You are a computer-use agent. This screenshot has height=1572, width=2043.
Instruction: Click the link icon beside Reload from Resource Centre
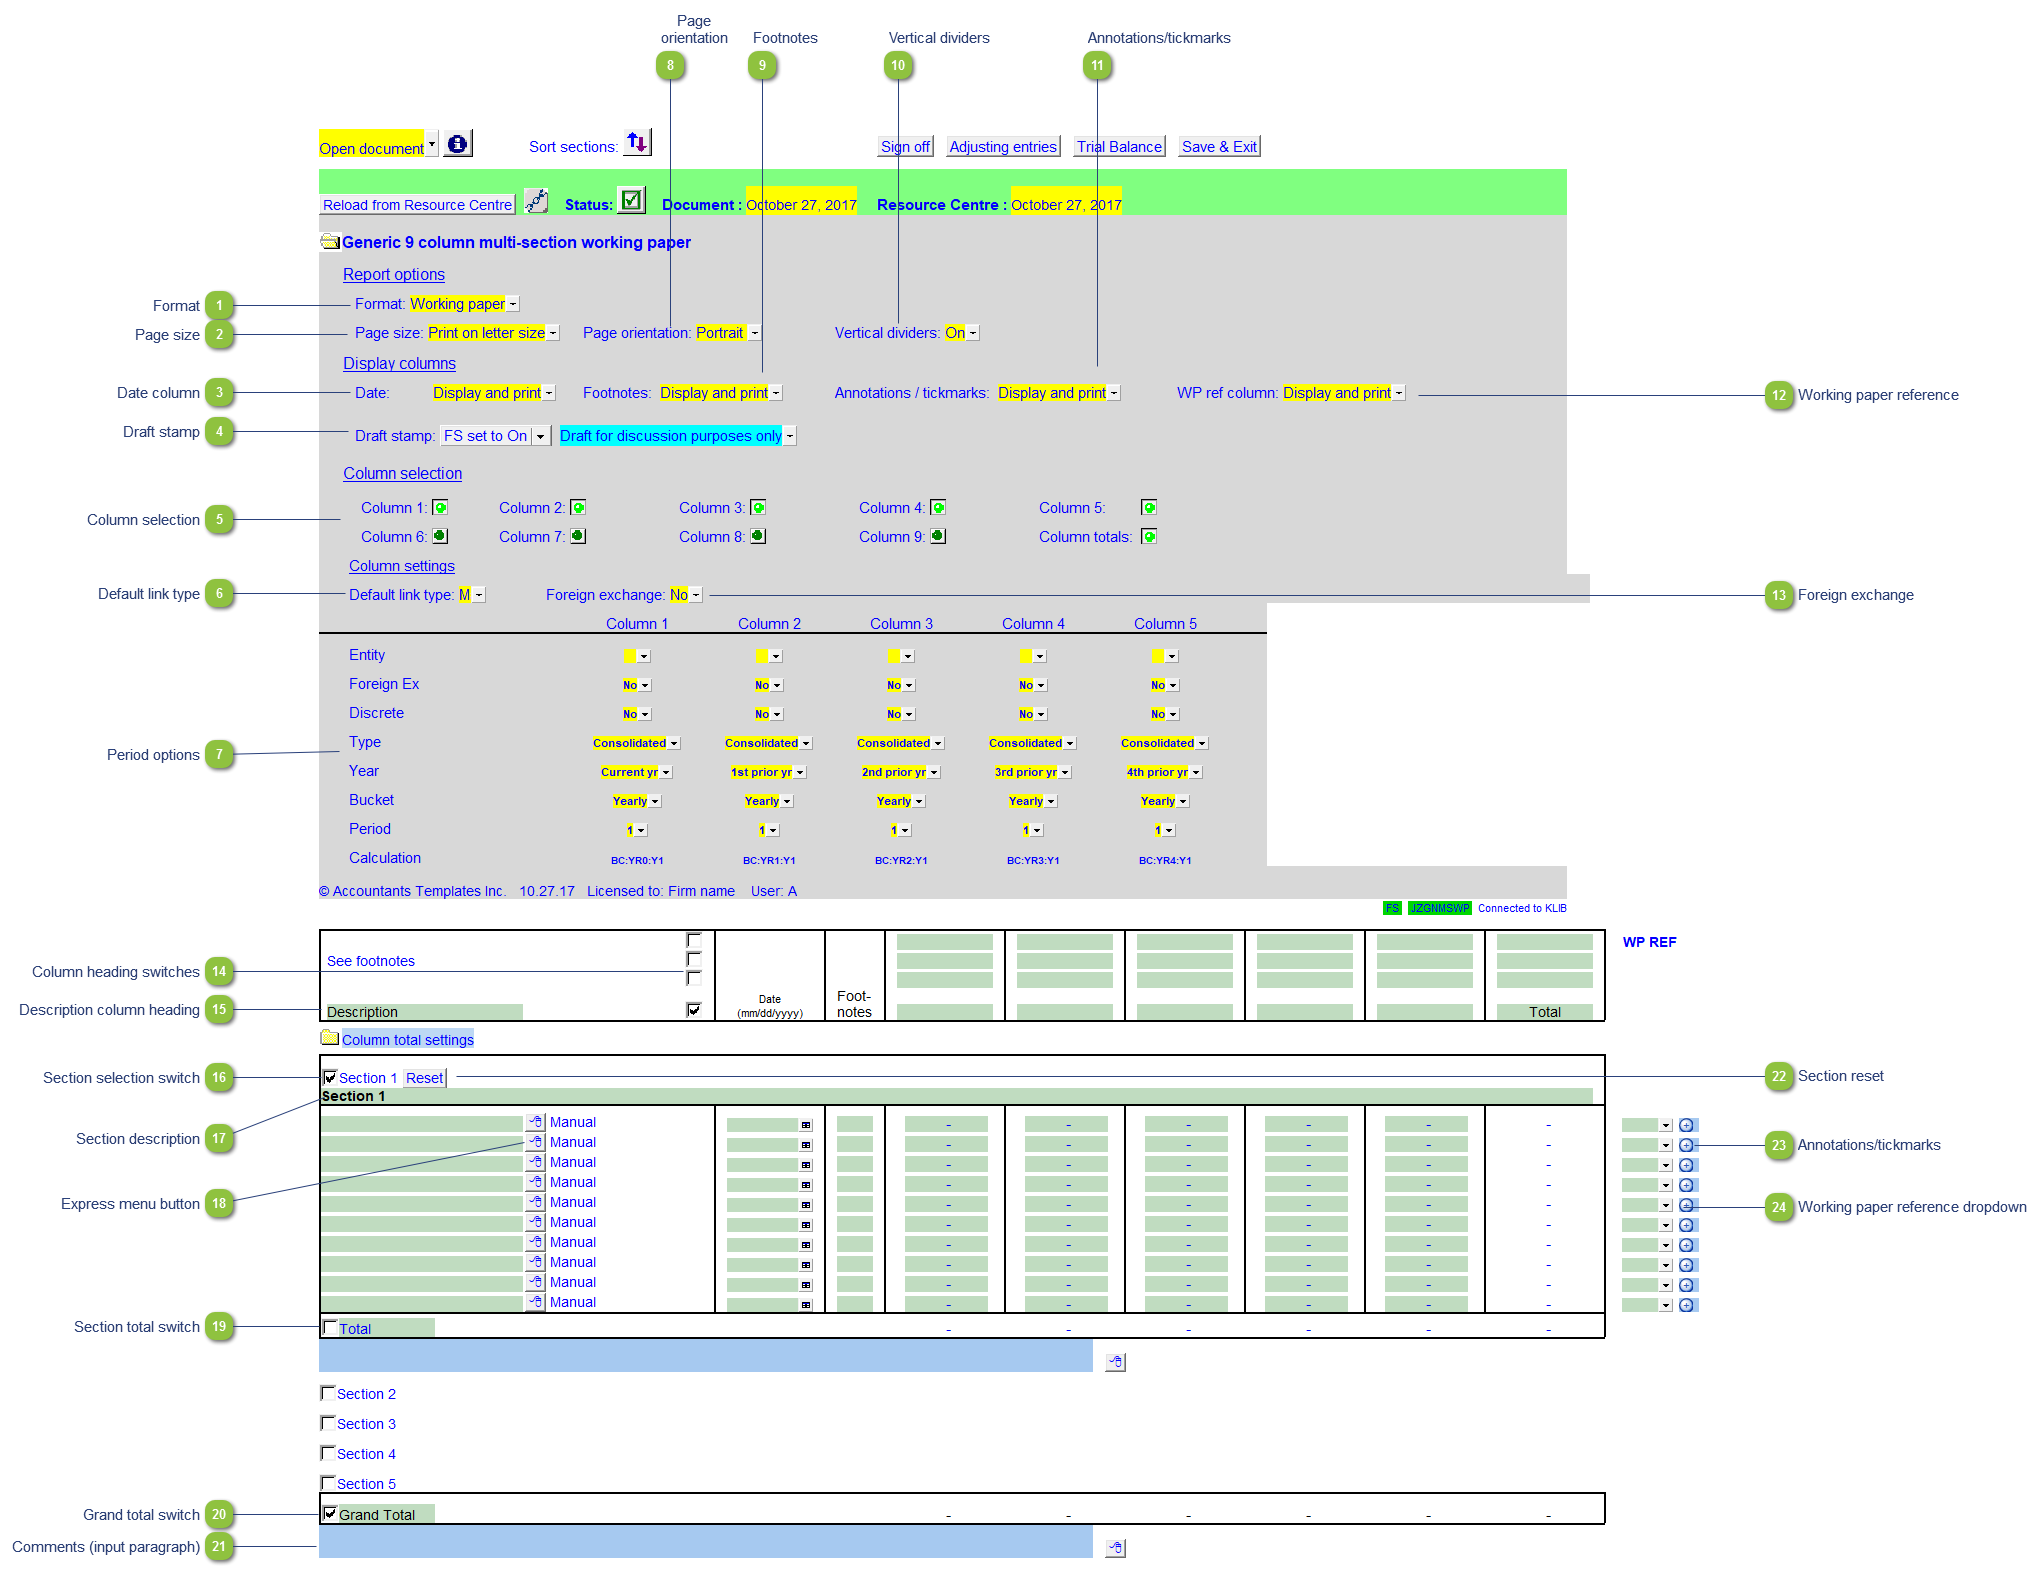[x=537, y=202]
